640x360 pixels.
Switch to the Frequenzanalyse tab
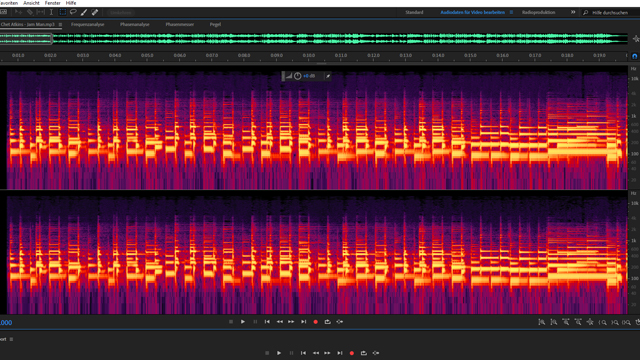(x=87, y=24)
